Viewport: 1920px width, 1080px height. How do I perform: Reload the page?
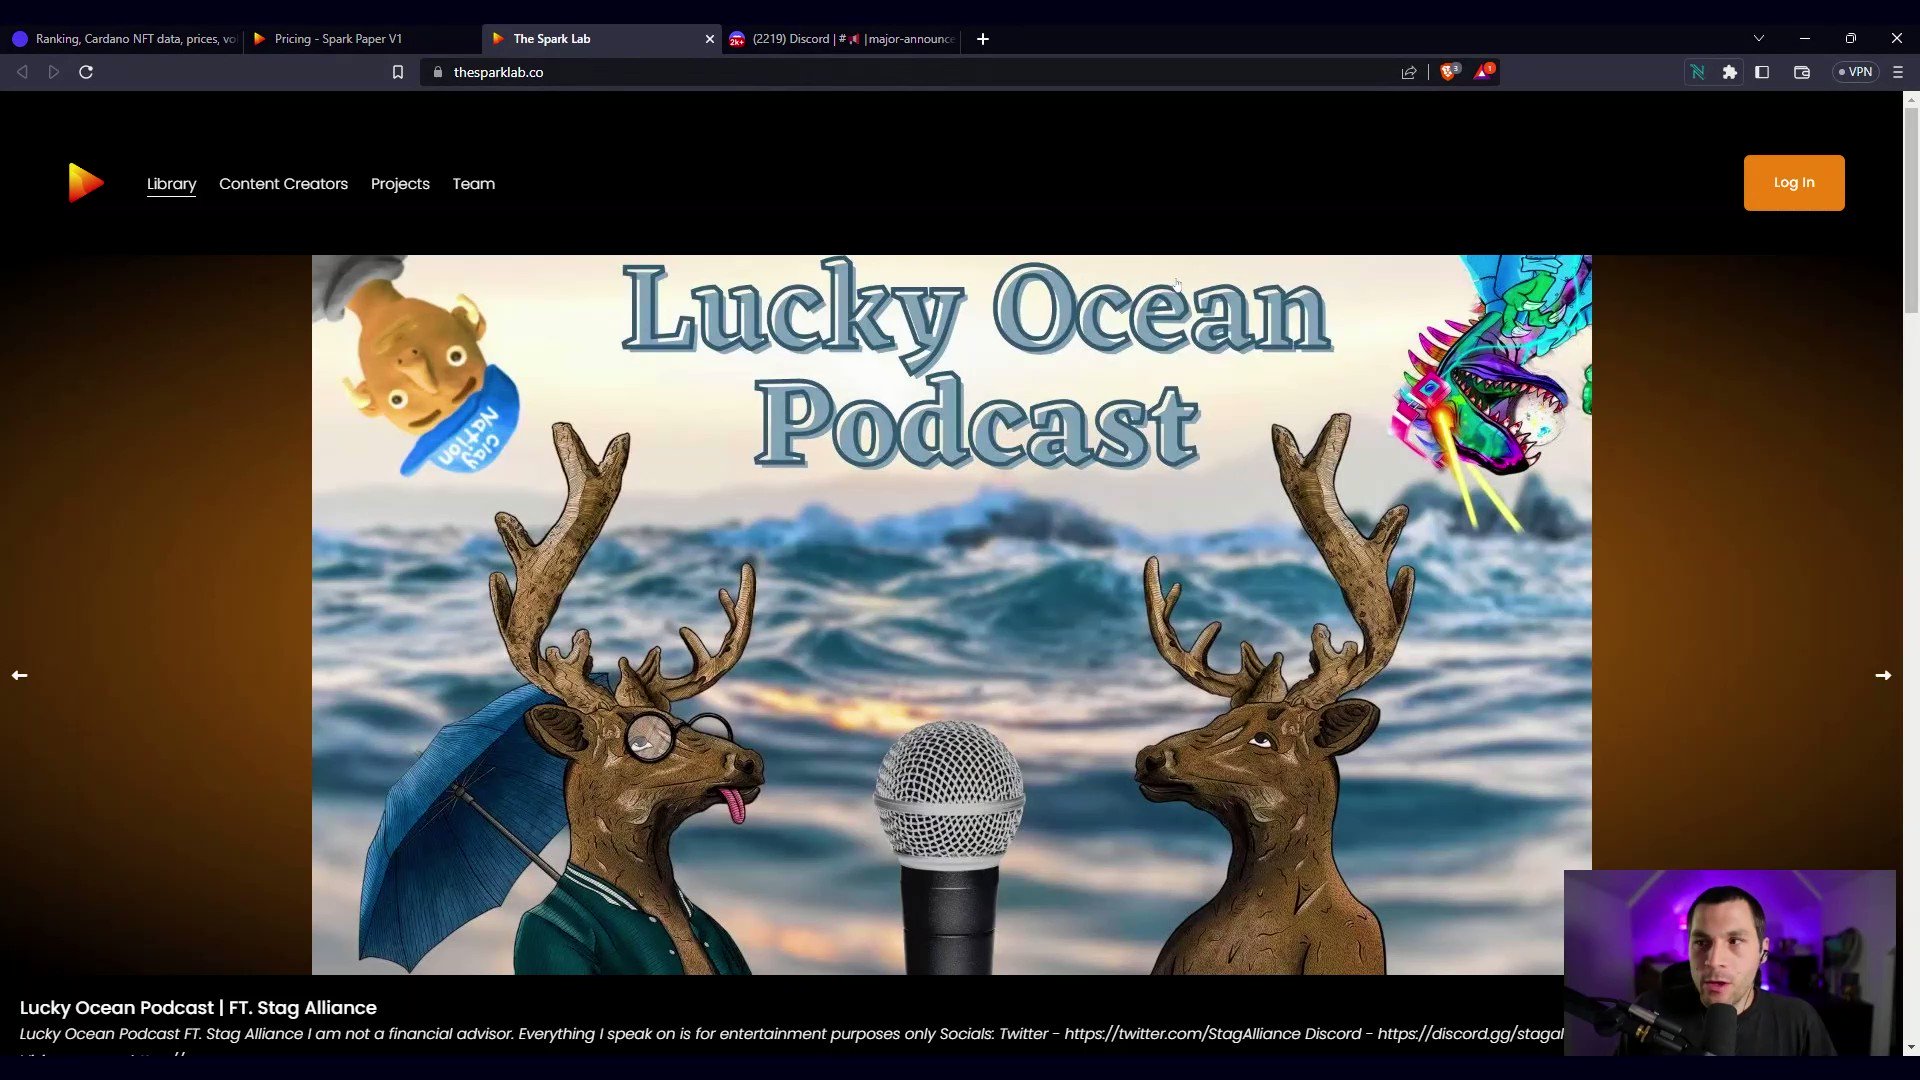coord(86,72)
